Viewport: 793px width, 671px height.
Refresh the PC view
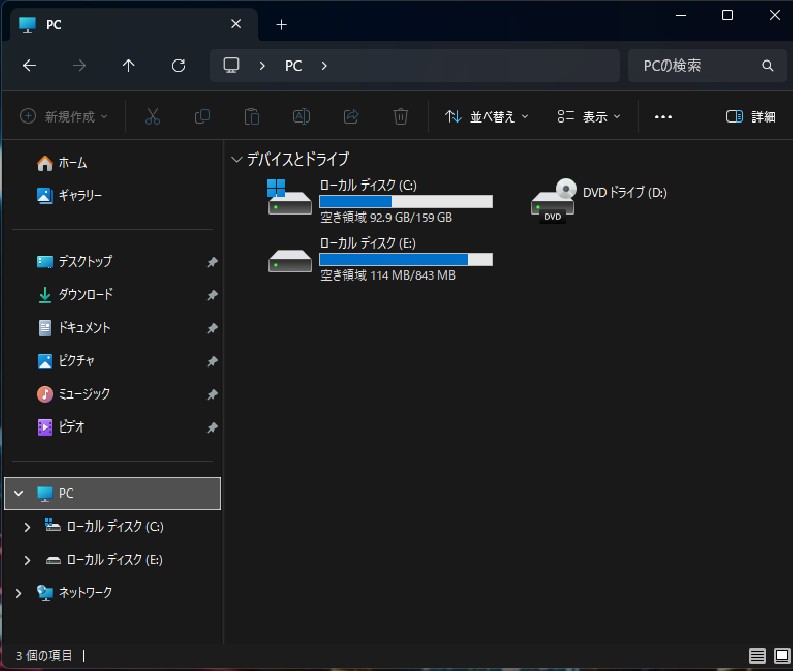[178, 66]
